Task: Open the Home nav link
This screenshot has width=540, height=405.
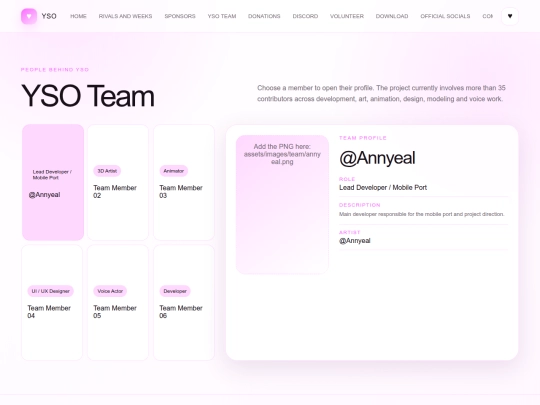Action: [x=78, y=16]
